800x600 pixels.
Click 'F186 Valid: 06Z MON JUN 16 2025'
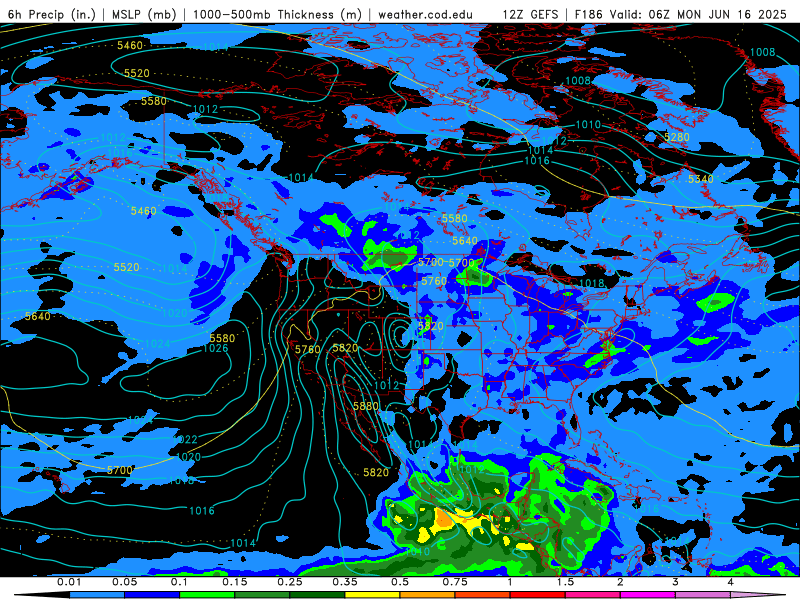[681, 14]
